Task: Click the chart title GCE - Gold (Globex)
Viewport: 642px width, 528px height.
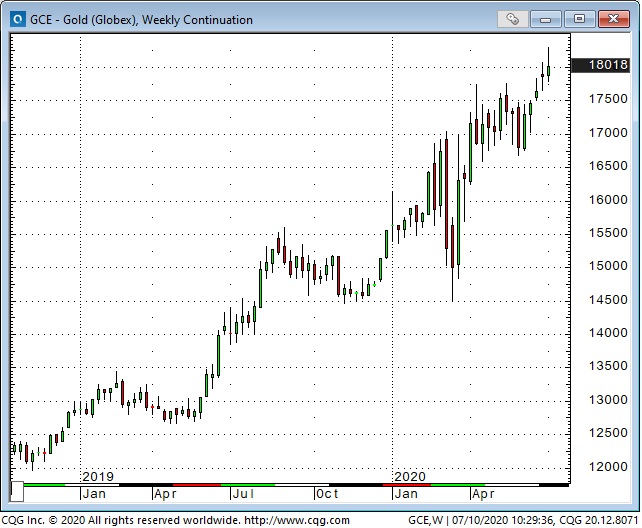Action: click(x=141, y=20)
